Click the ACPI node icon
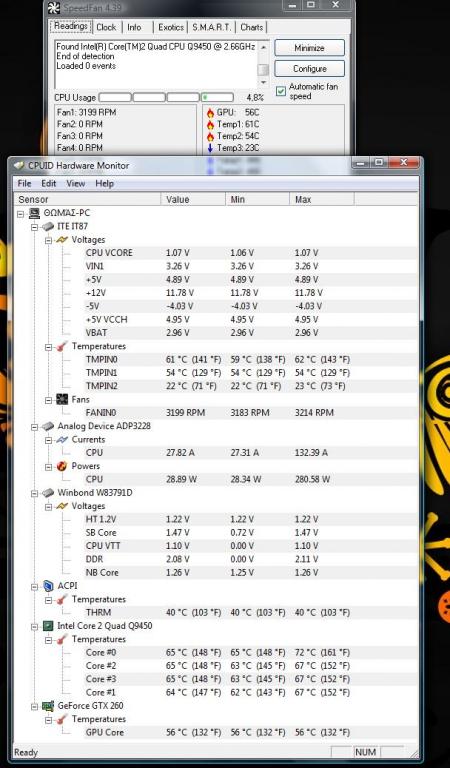The image size is (450, 768). point(48,586)
